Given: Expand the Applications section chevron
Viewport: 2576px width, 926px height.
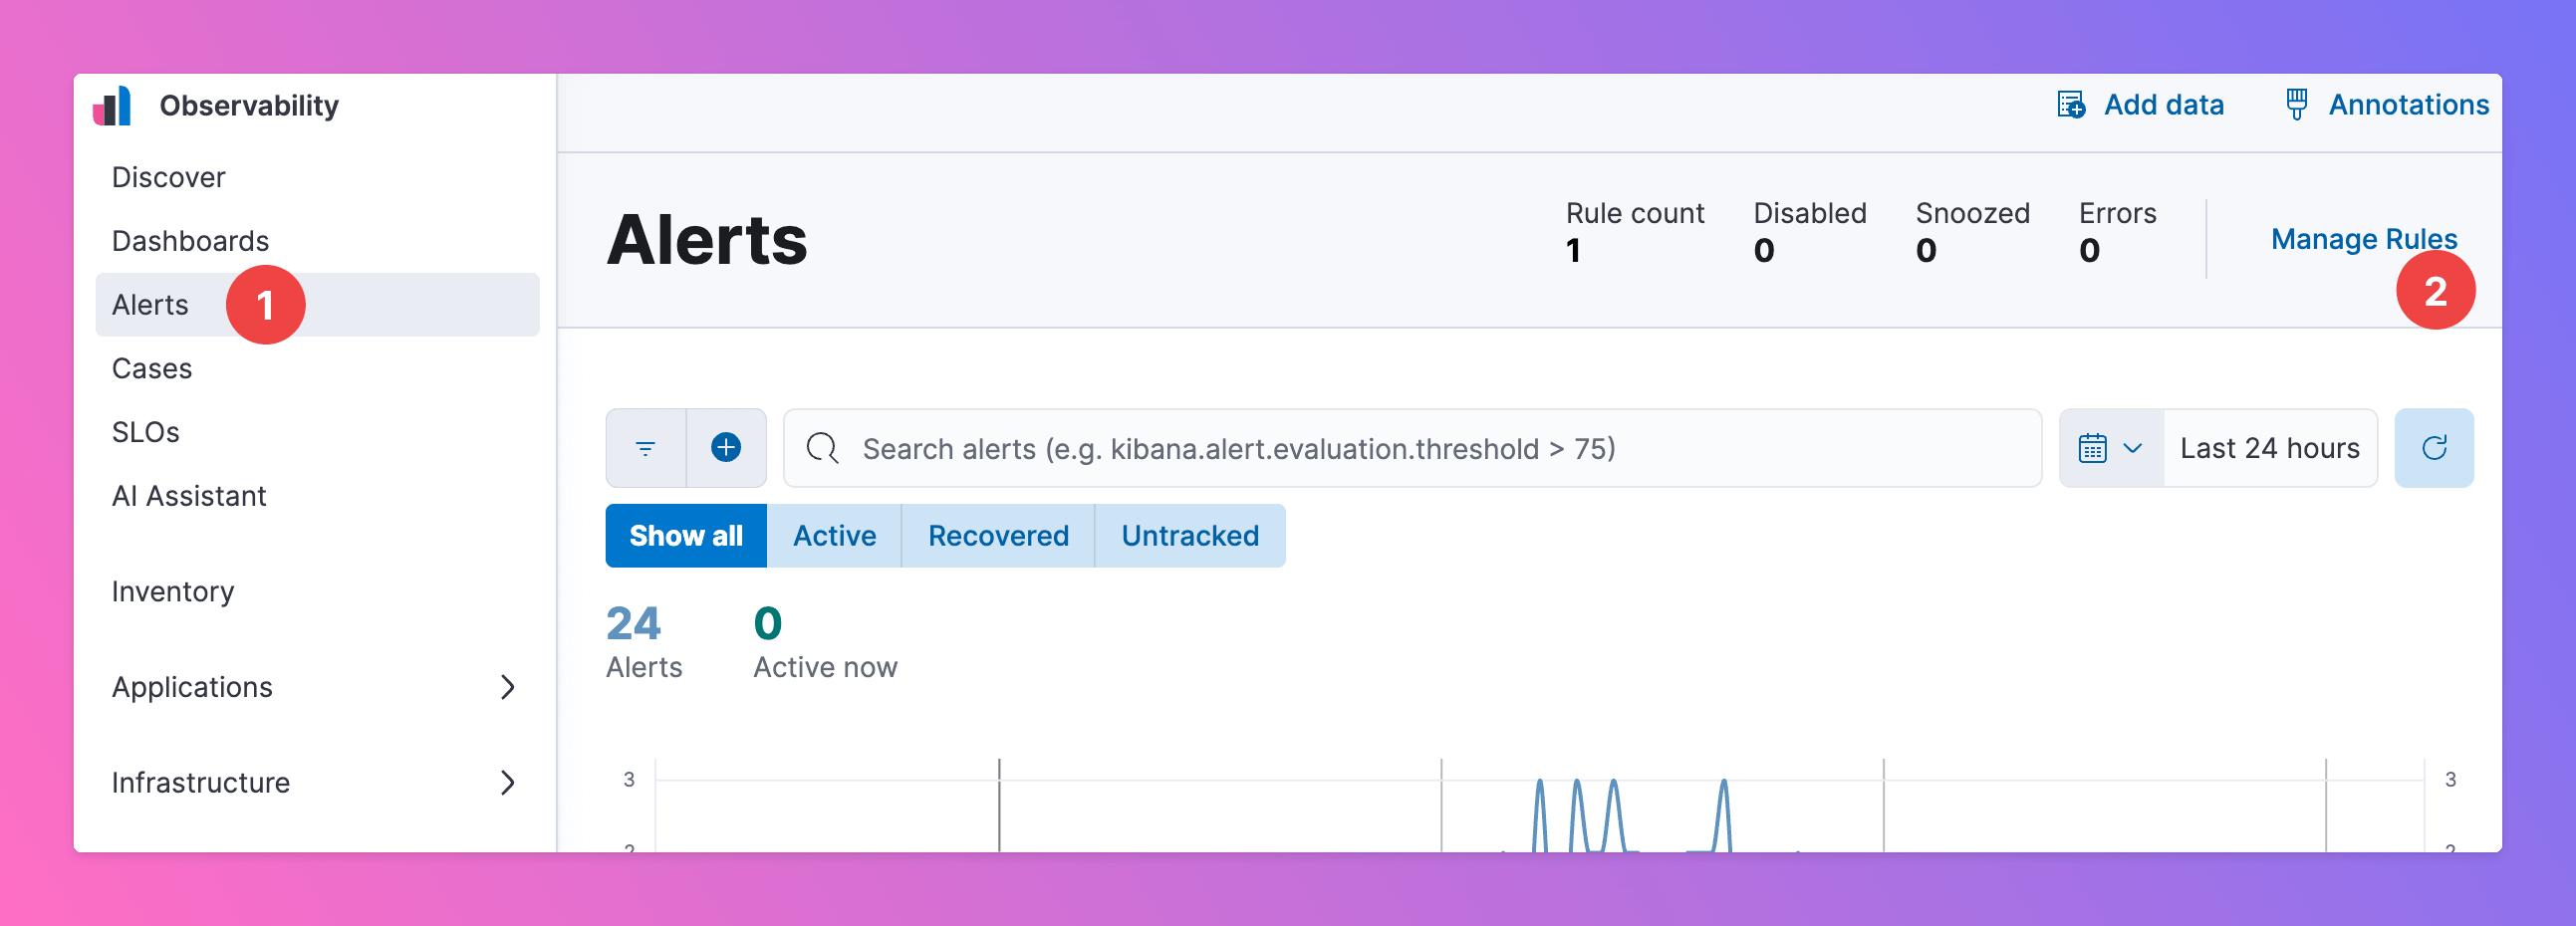Looking at the screenshot, I should (x=508, y=687).
